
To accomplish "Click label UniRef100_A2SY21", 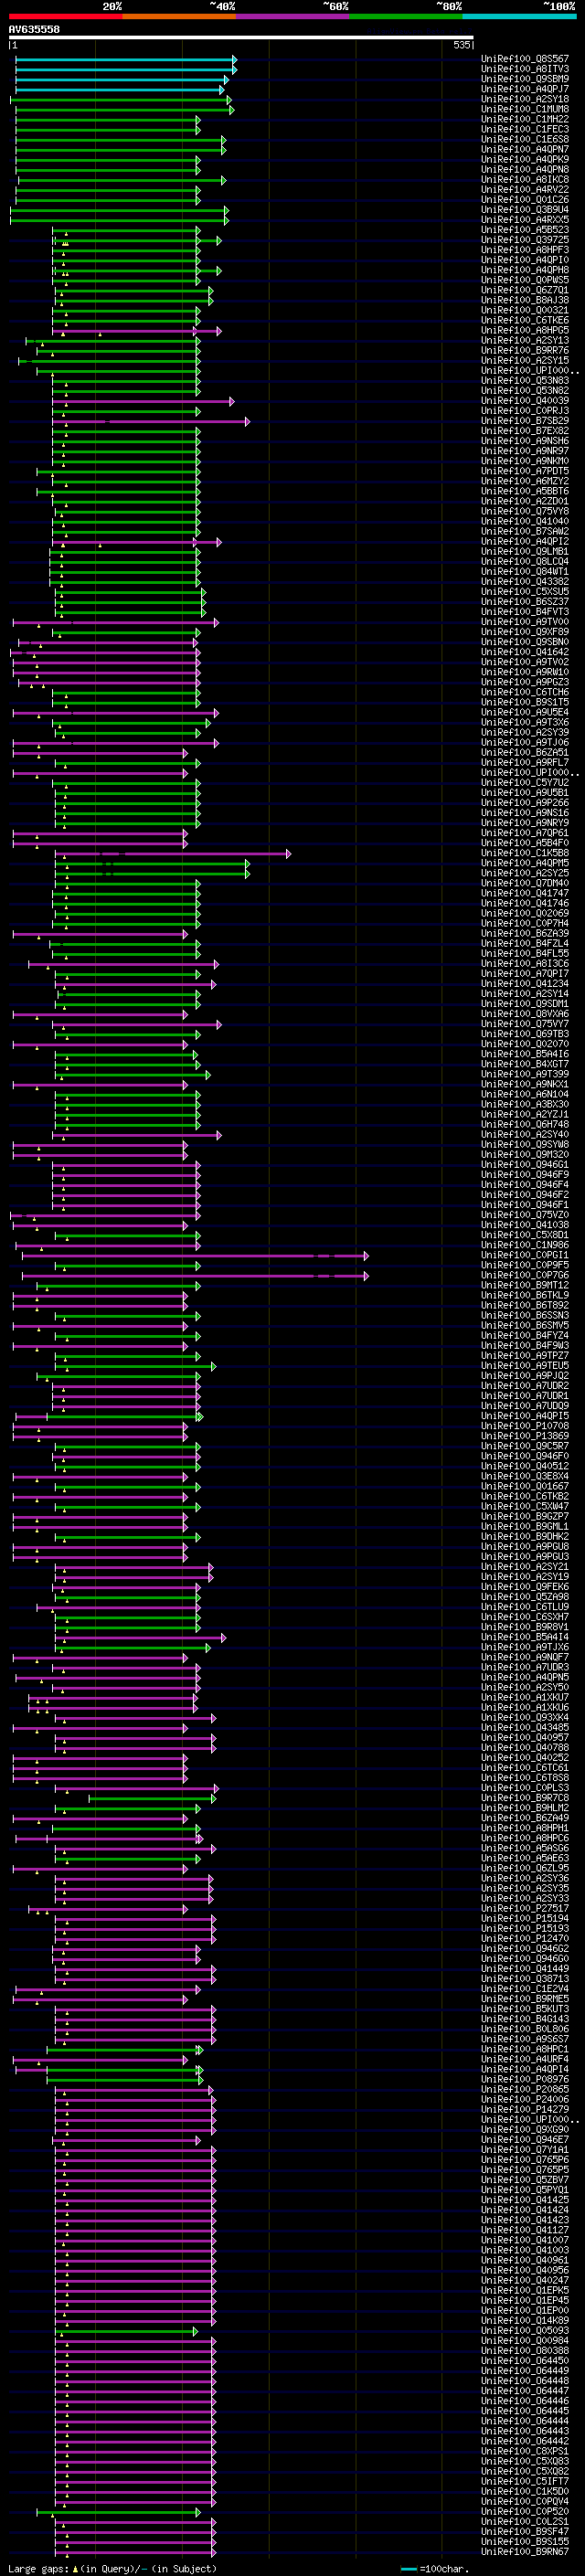I will click(525, 1568).
